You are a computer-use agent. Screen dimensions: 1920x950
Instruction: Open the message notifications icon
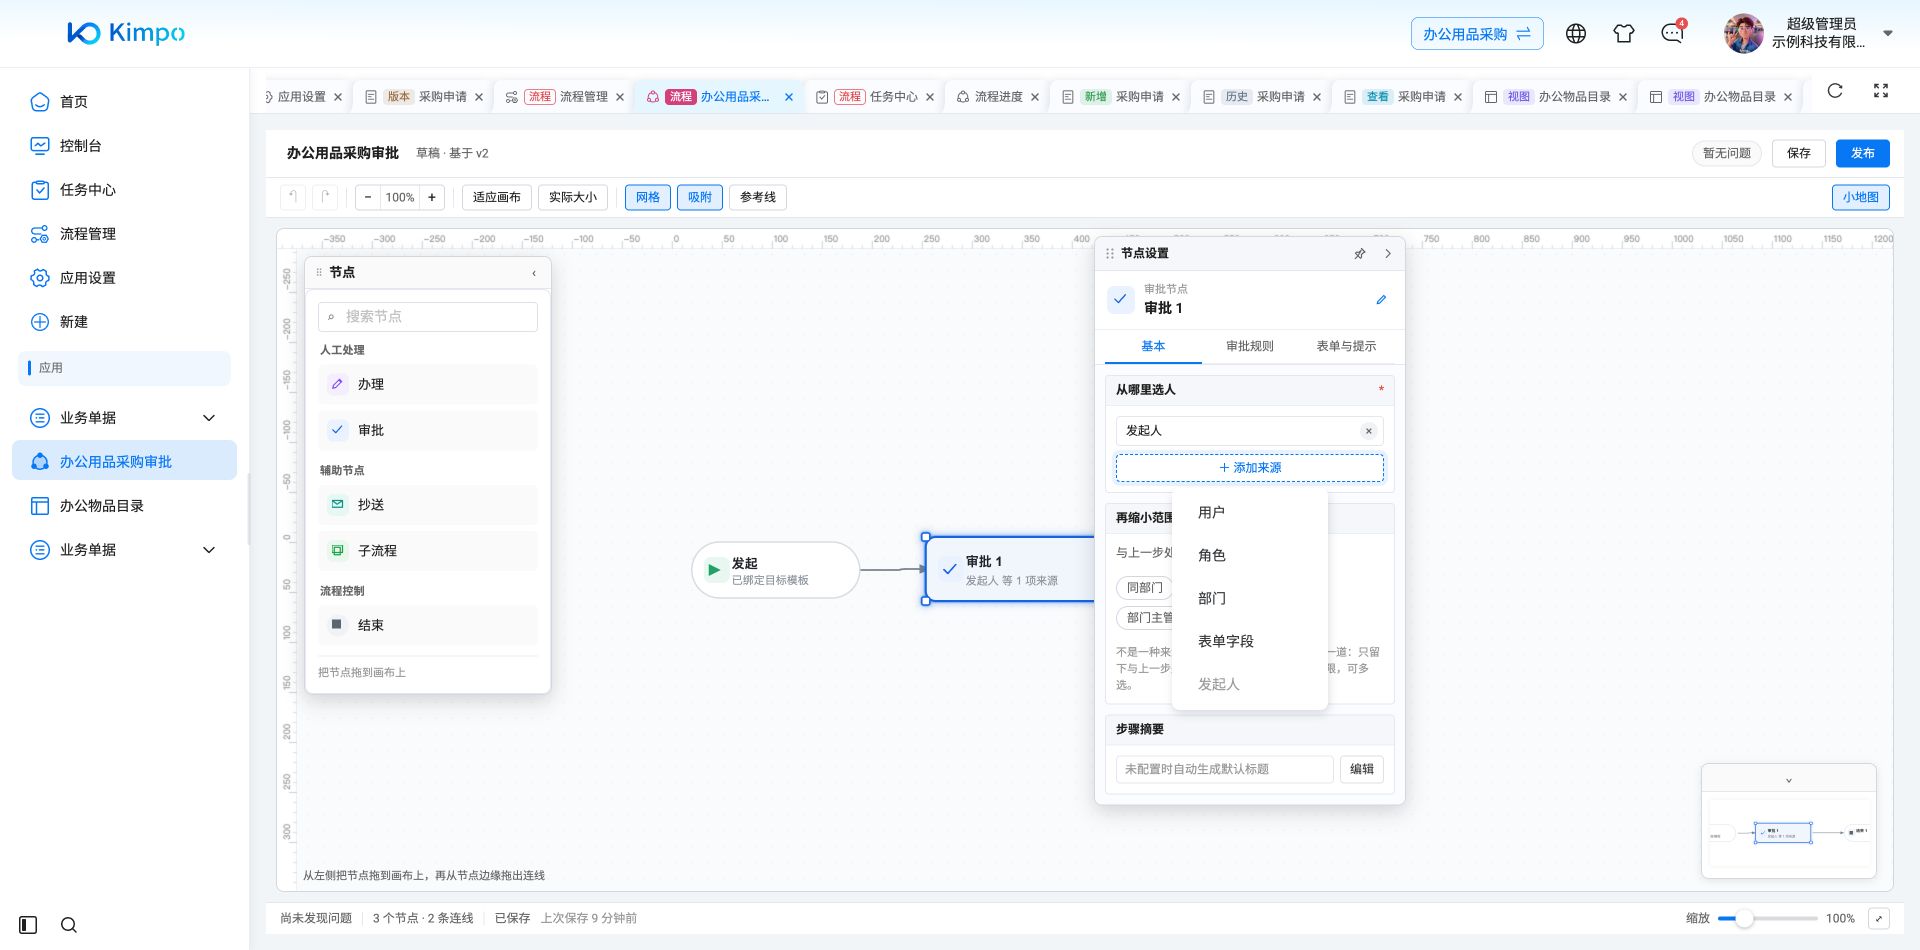[x=1672, y=34]
